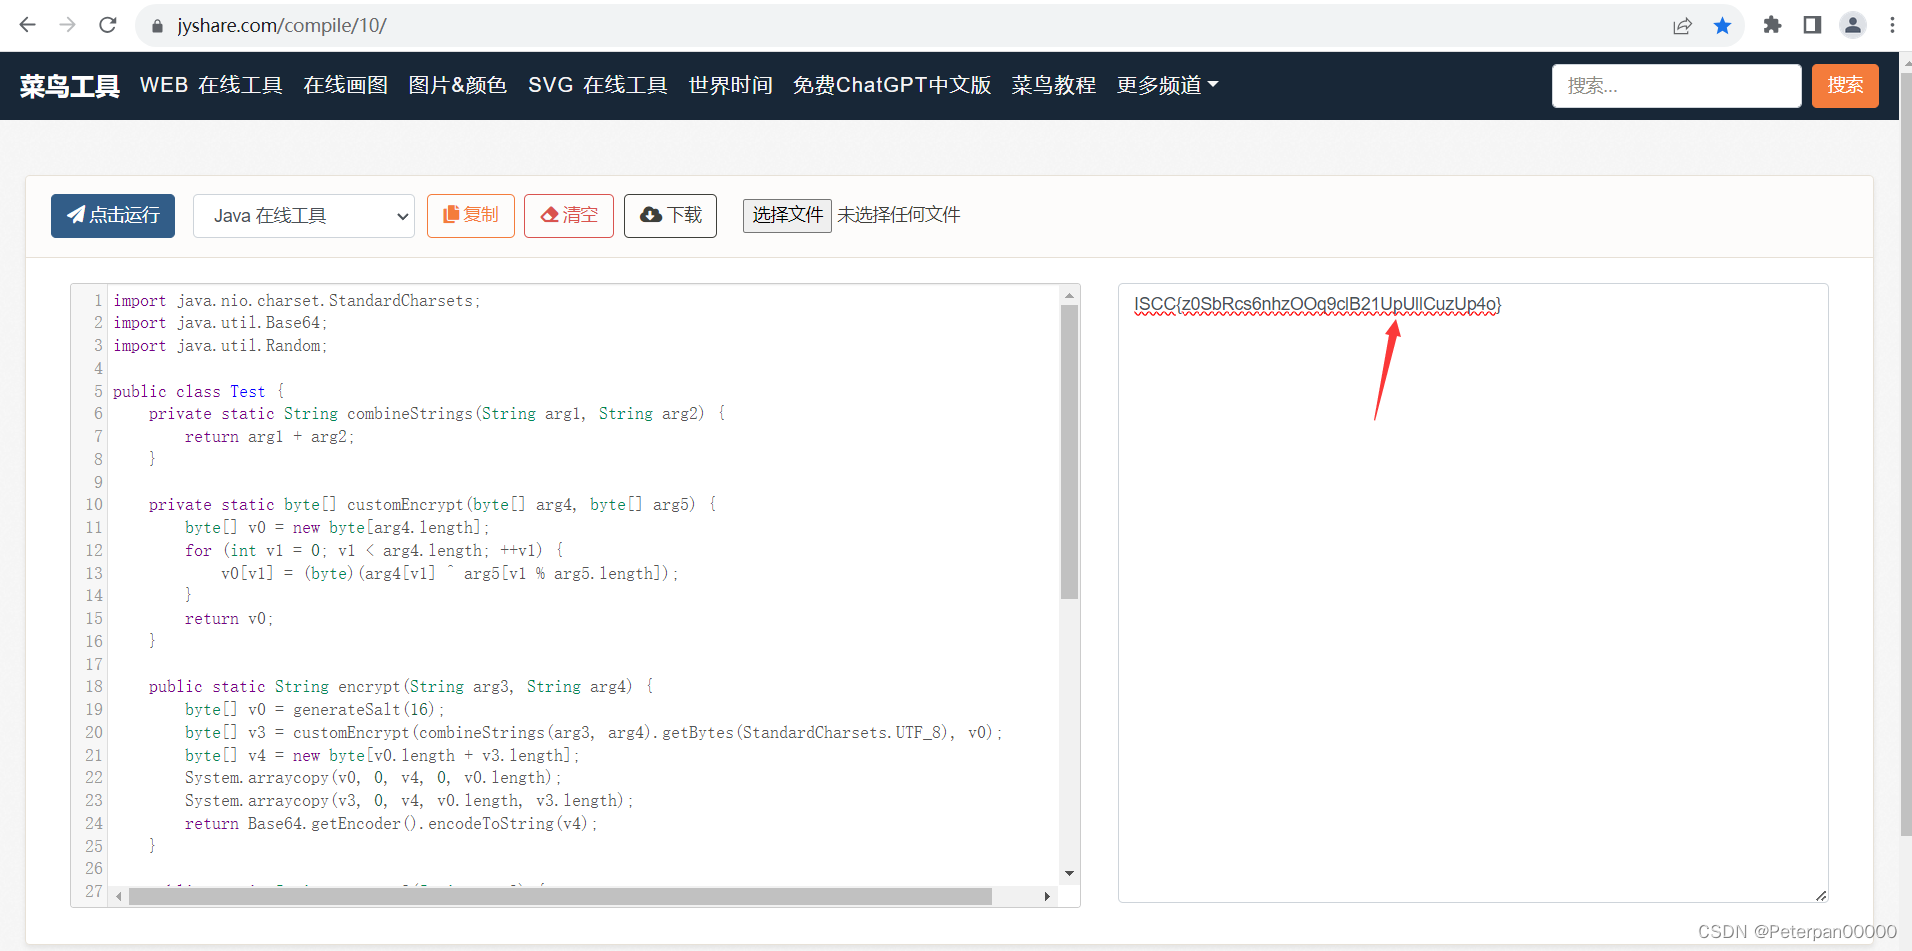Open the WEB 在线工具 menu
Screen dimensions: 1912x951
point(211,85)
